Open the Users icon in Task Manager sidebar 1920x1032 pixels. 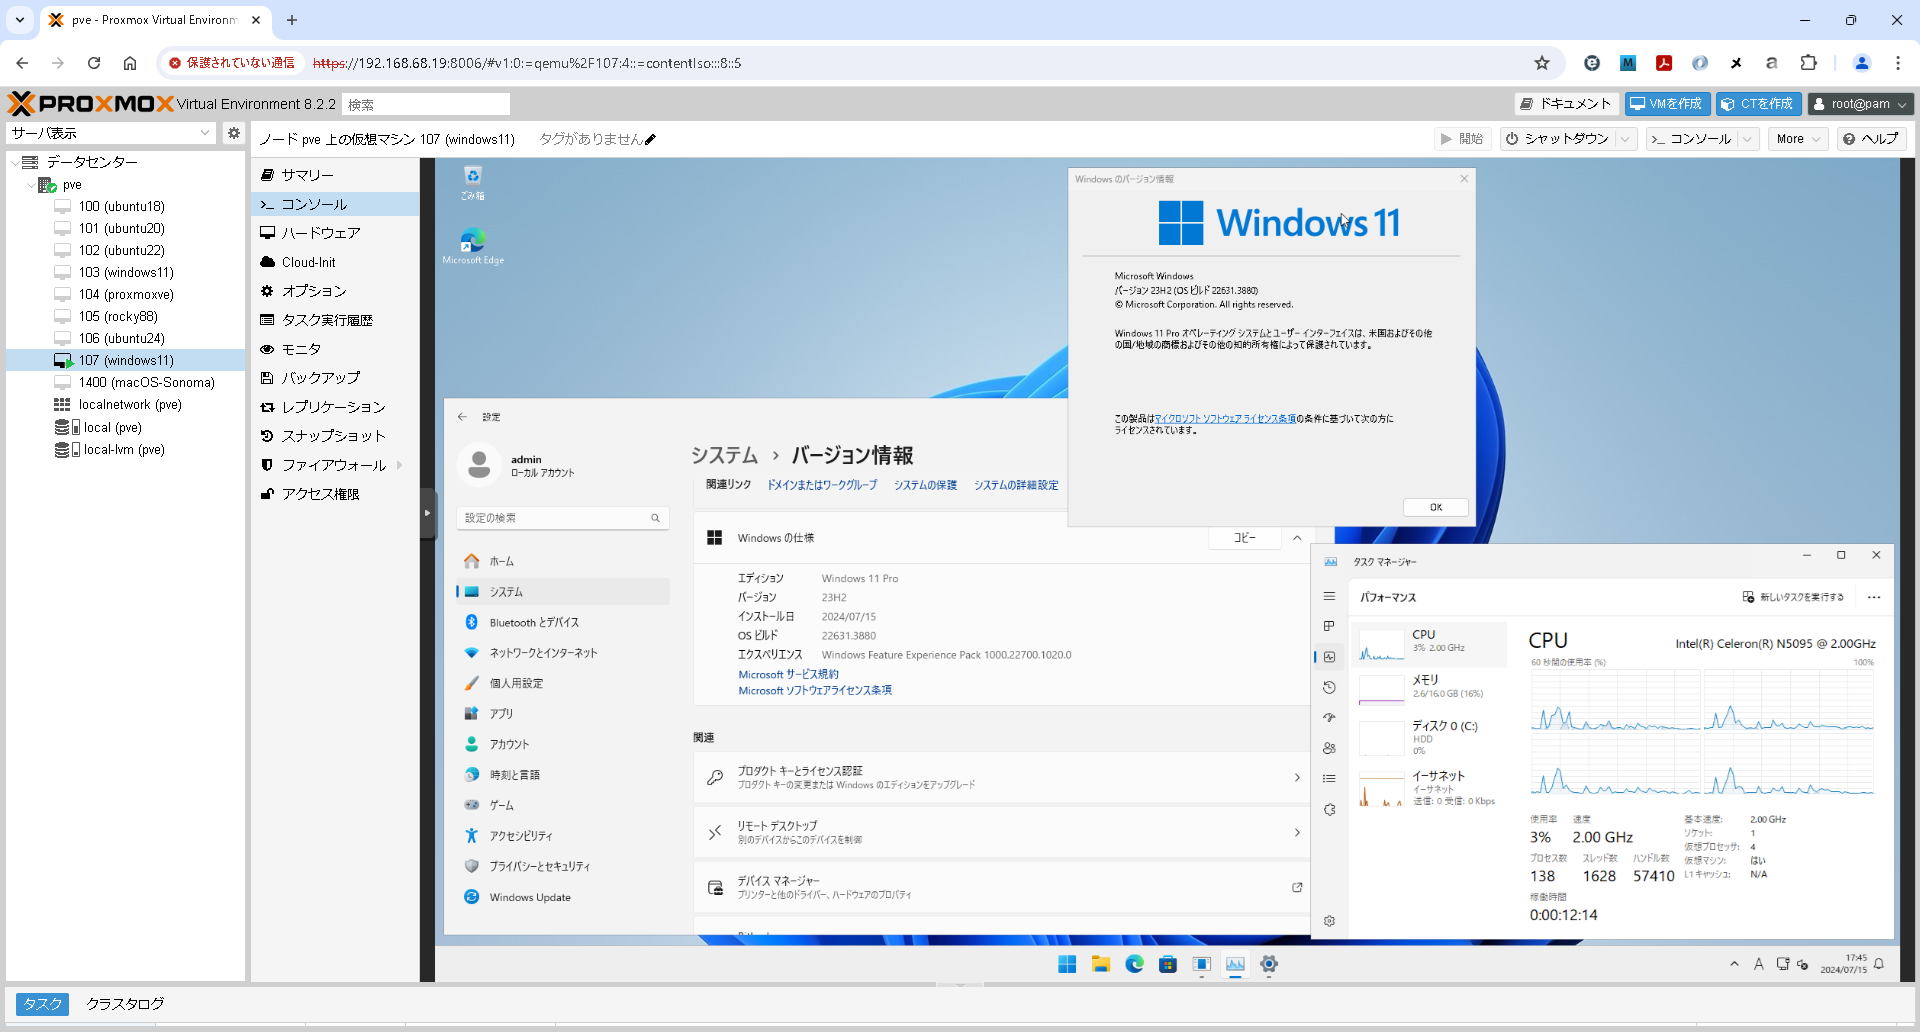click(x=1329, y=748)
